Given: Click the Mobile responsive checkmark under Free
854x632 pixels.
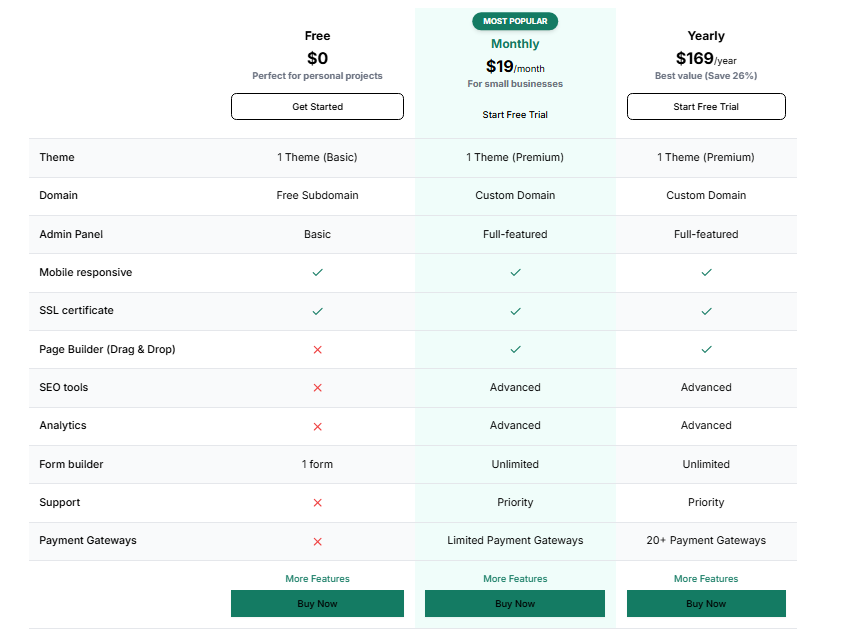Looking at the screenshot, I should pyautogui.click(x=317, y=272).
